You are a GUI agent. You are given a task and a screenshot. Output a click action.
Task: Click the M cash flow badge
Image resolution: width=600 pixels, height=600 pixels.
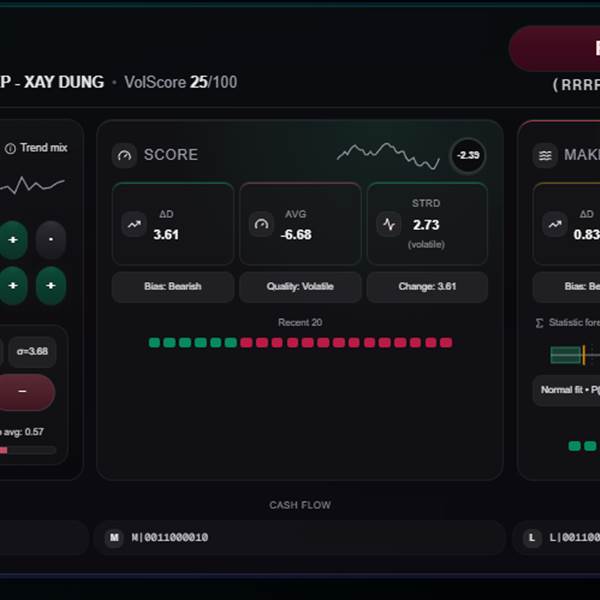pyautogui.click(x=114, y=538)
